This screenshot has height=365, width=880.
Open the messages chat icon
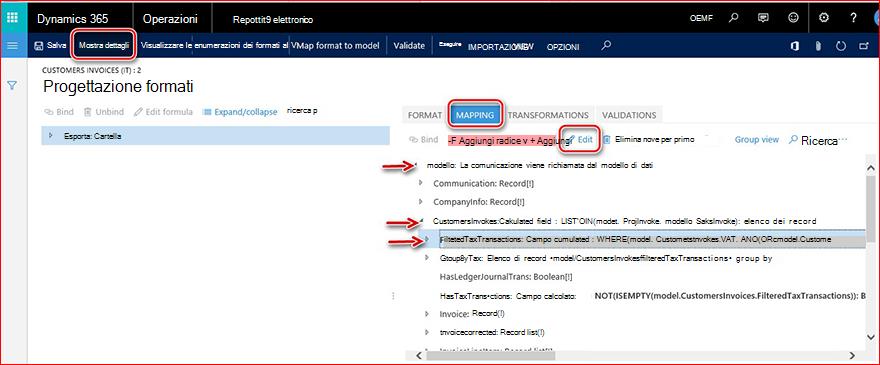[763, 18]
